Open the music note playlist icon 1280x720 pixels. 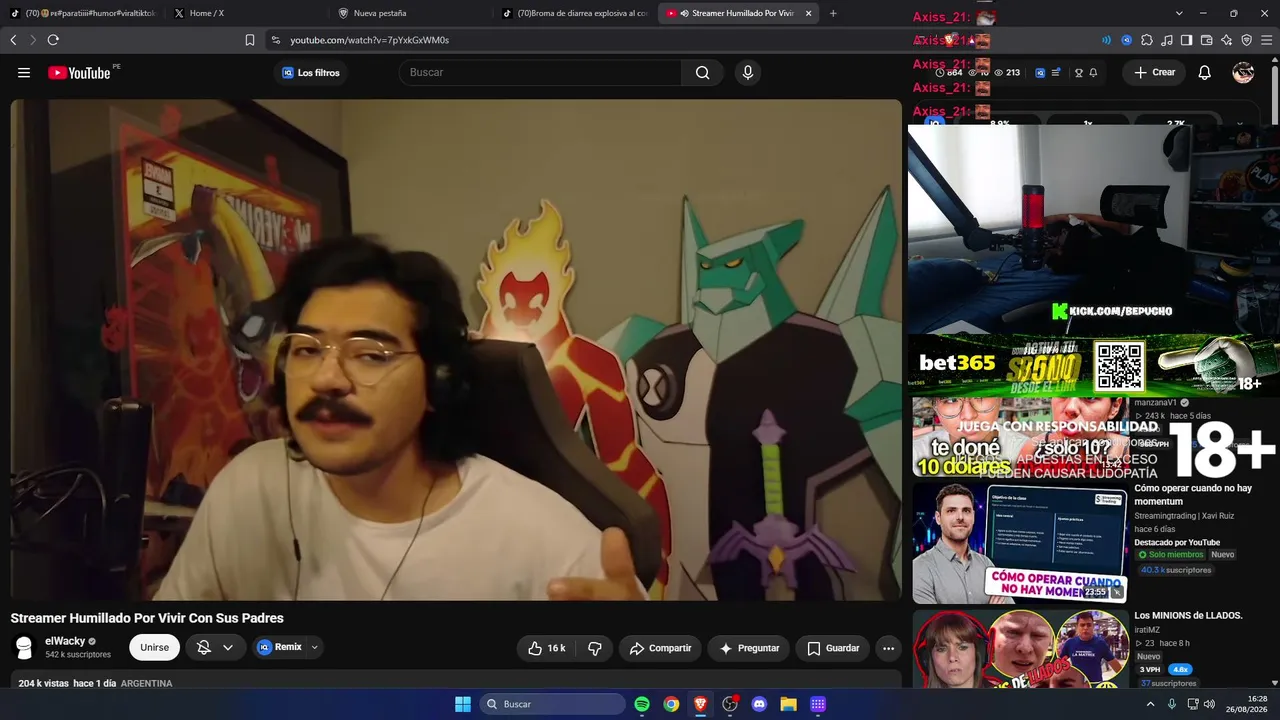[x=1167, y=40]
